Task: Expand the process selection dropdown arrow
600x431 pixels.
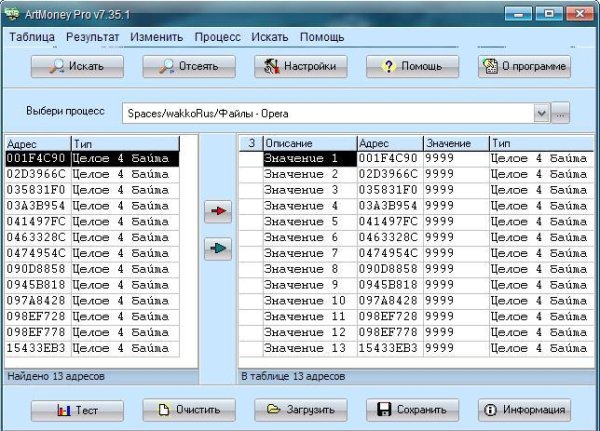Action: (x=542, y=113)
